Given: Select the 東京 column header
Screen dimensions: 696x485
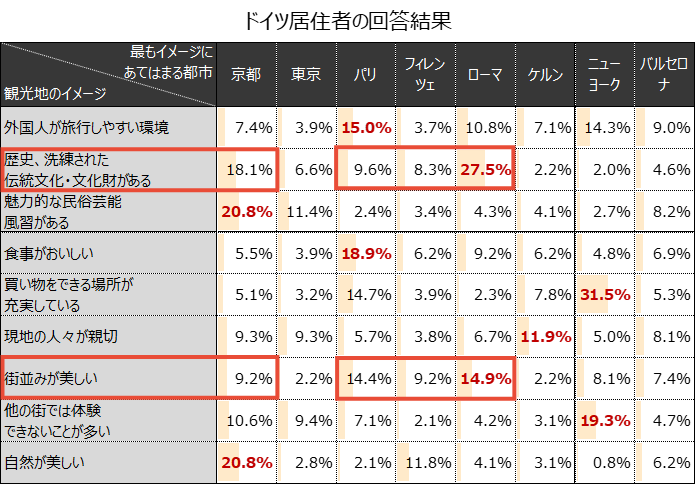Looking at the screenshot, I should (306, 75).
